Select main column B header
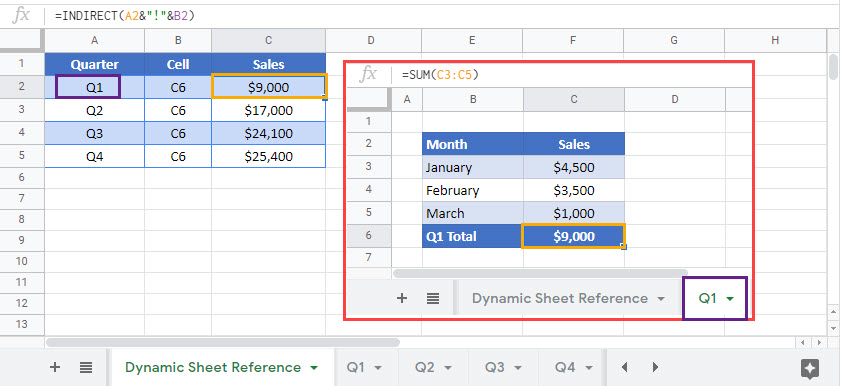849x386 pixels. click(x=178, y=41)
